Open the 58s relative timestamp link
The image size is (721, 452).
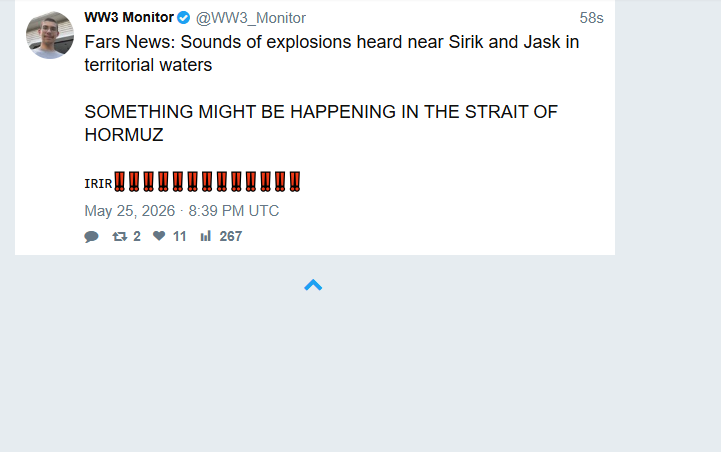click(591, 18)
